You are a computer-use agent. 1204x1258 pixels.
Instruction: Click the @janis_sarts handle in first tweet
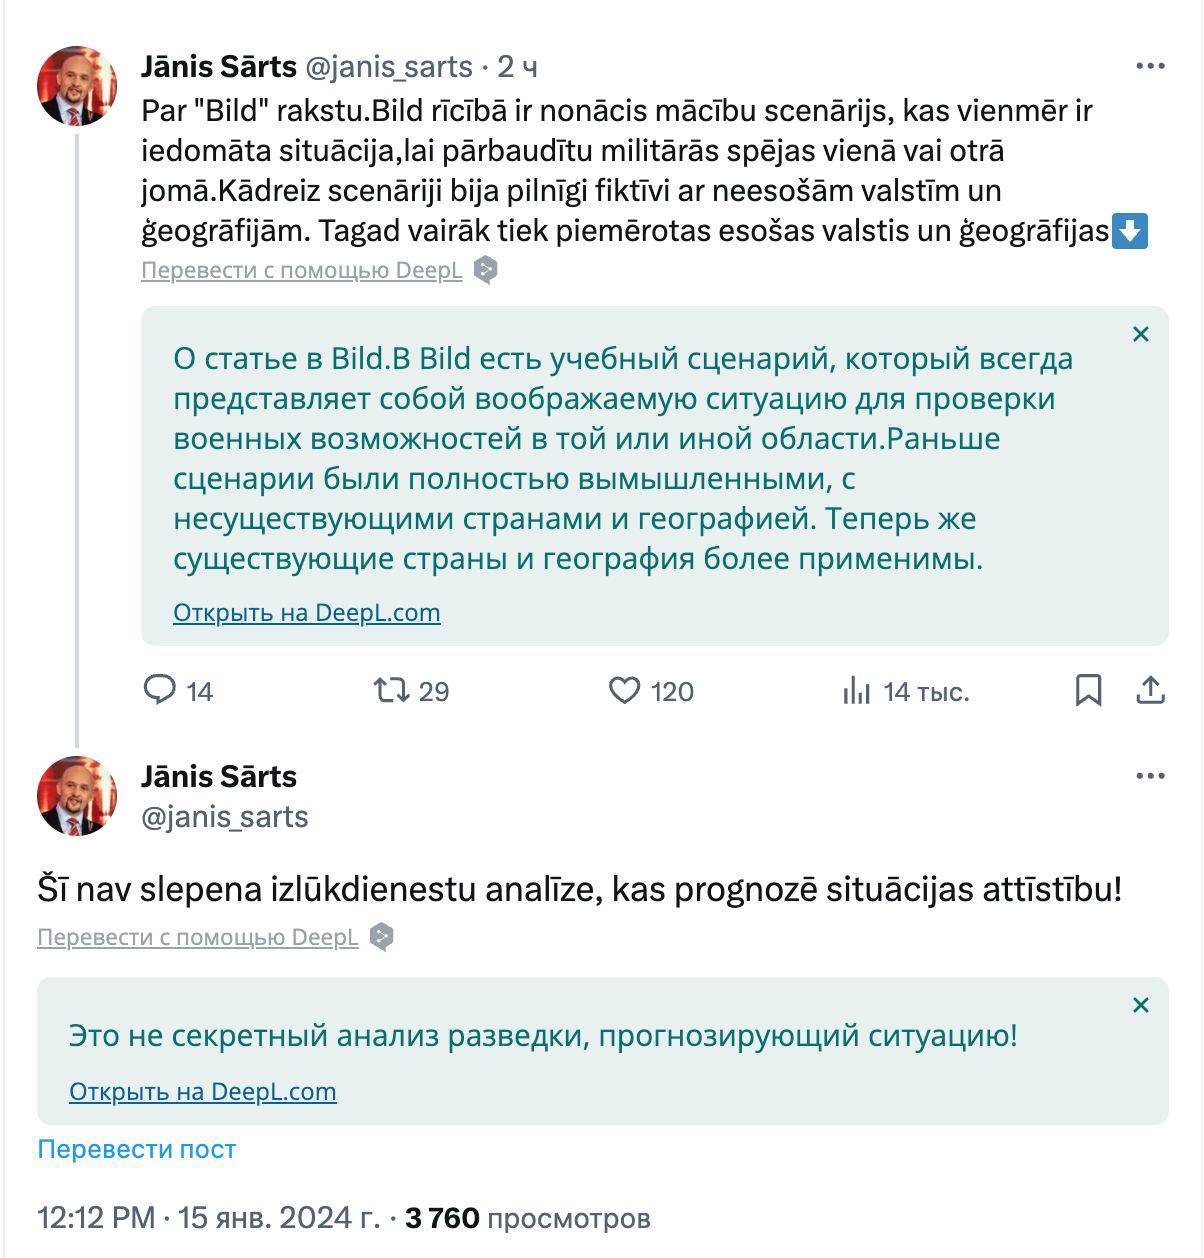click(x=388, y=67)
